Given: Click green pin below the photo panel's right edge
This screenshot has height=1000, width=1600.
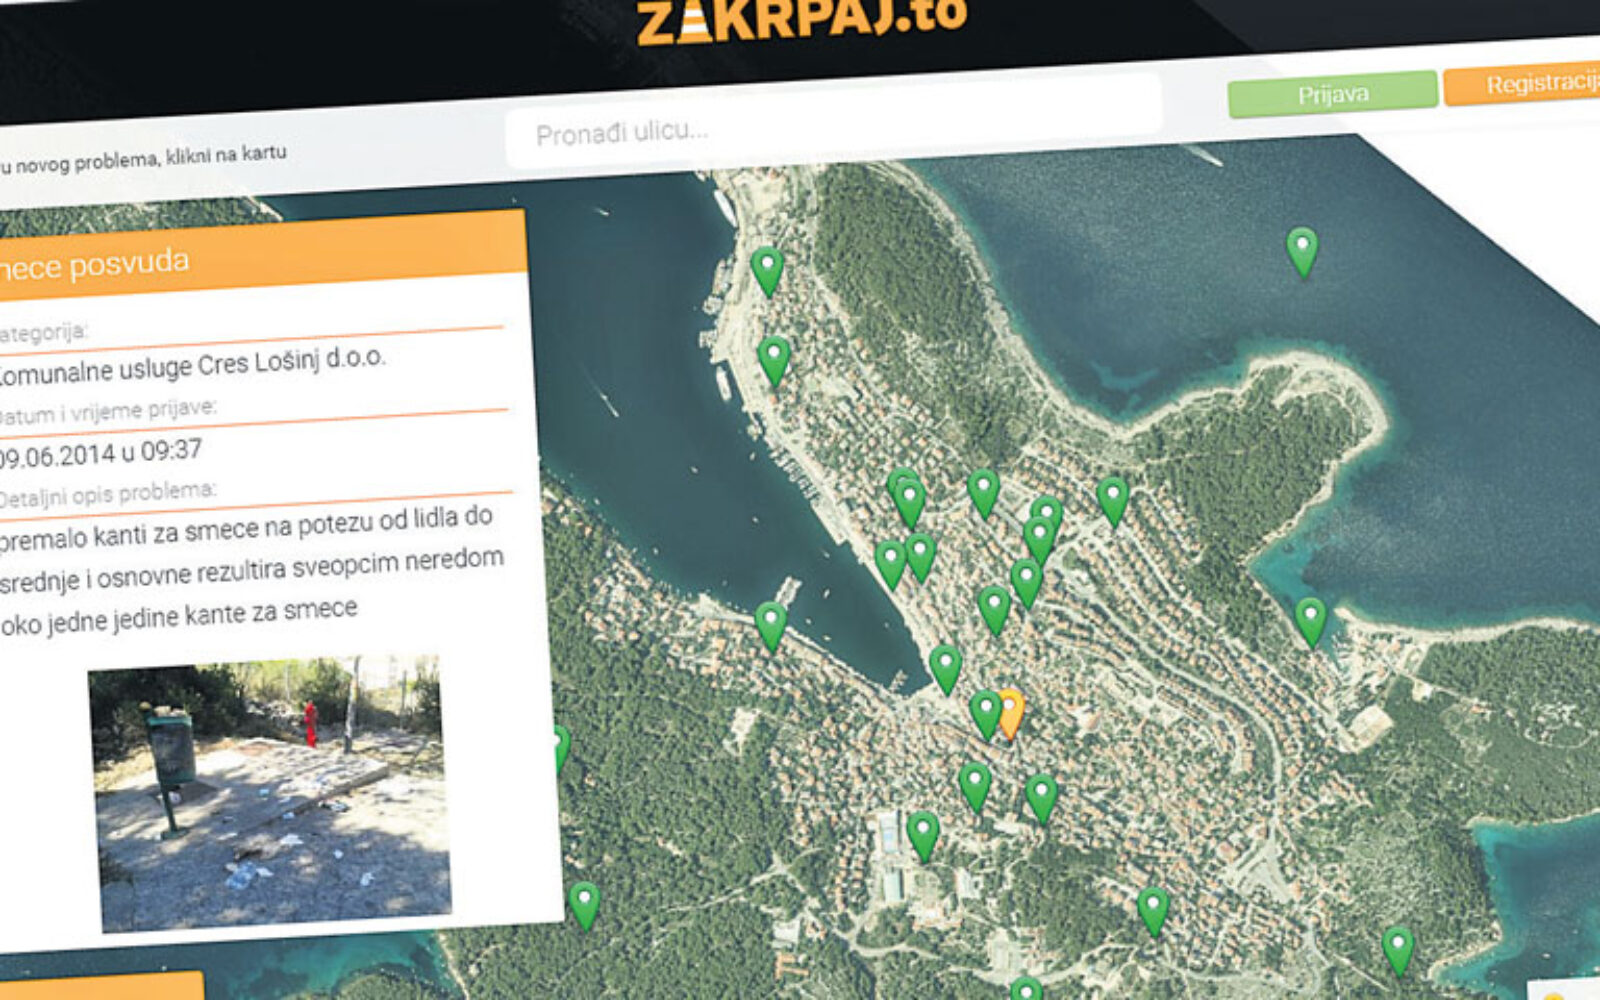Looking at the screenshot, I should point(584,904).
